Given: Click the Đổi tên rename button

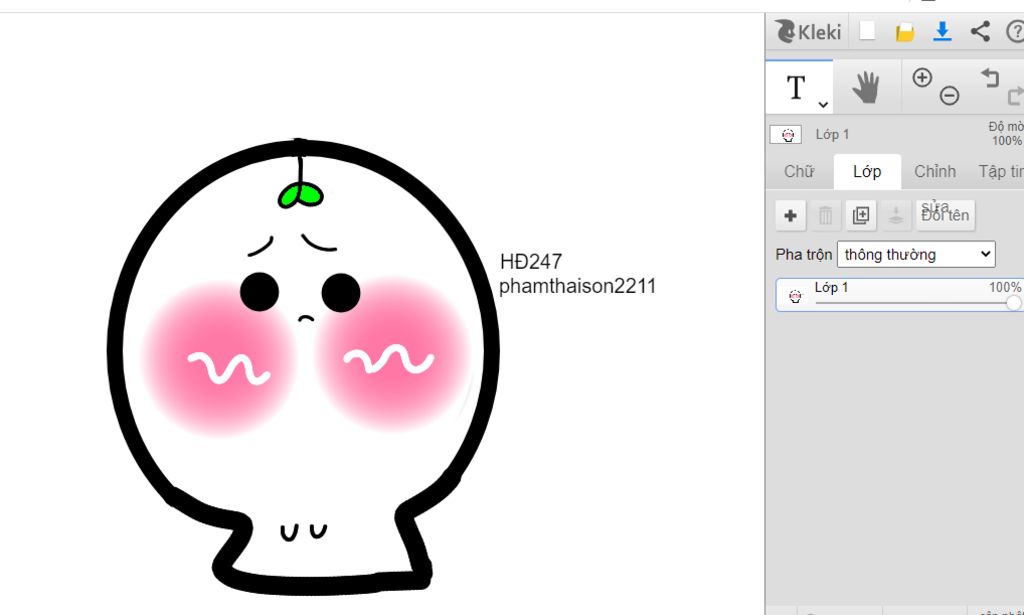Looking at the screenshot, I should [x=946, y=215].
